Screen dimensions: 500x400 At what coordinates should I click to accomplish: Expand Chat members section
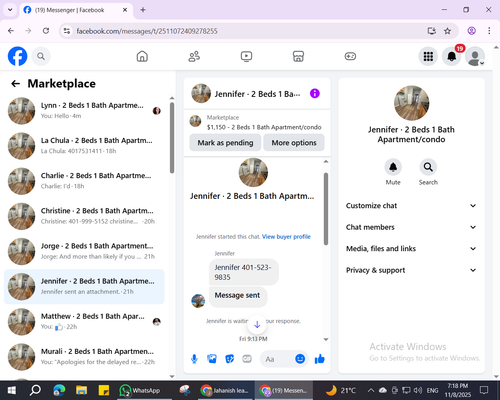point(411,227)
